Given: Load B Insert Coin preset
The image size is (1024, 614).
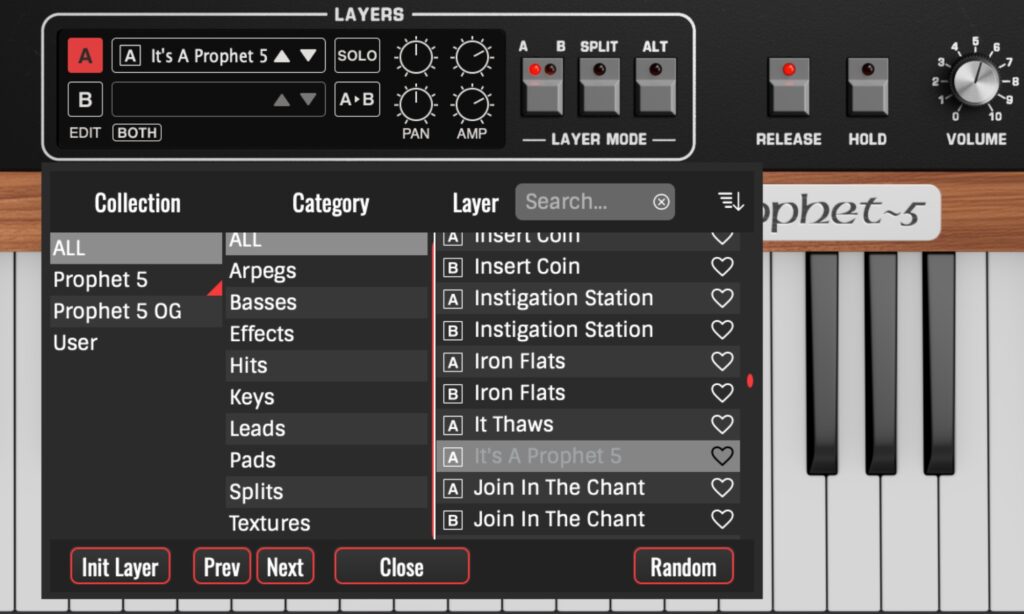Looking at the screenshot, I should [x=588, y=267].
